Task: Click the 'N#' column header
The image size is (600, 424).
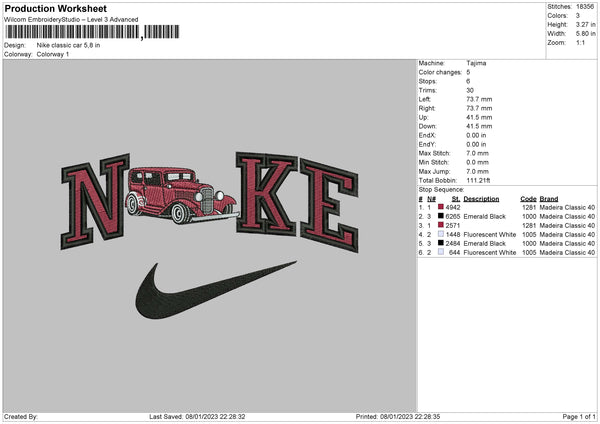Action: click(x=431, y=199)
